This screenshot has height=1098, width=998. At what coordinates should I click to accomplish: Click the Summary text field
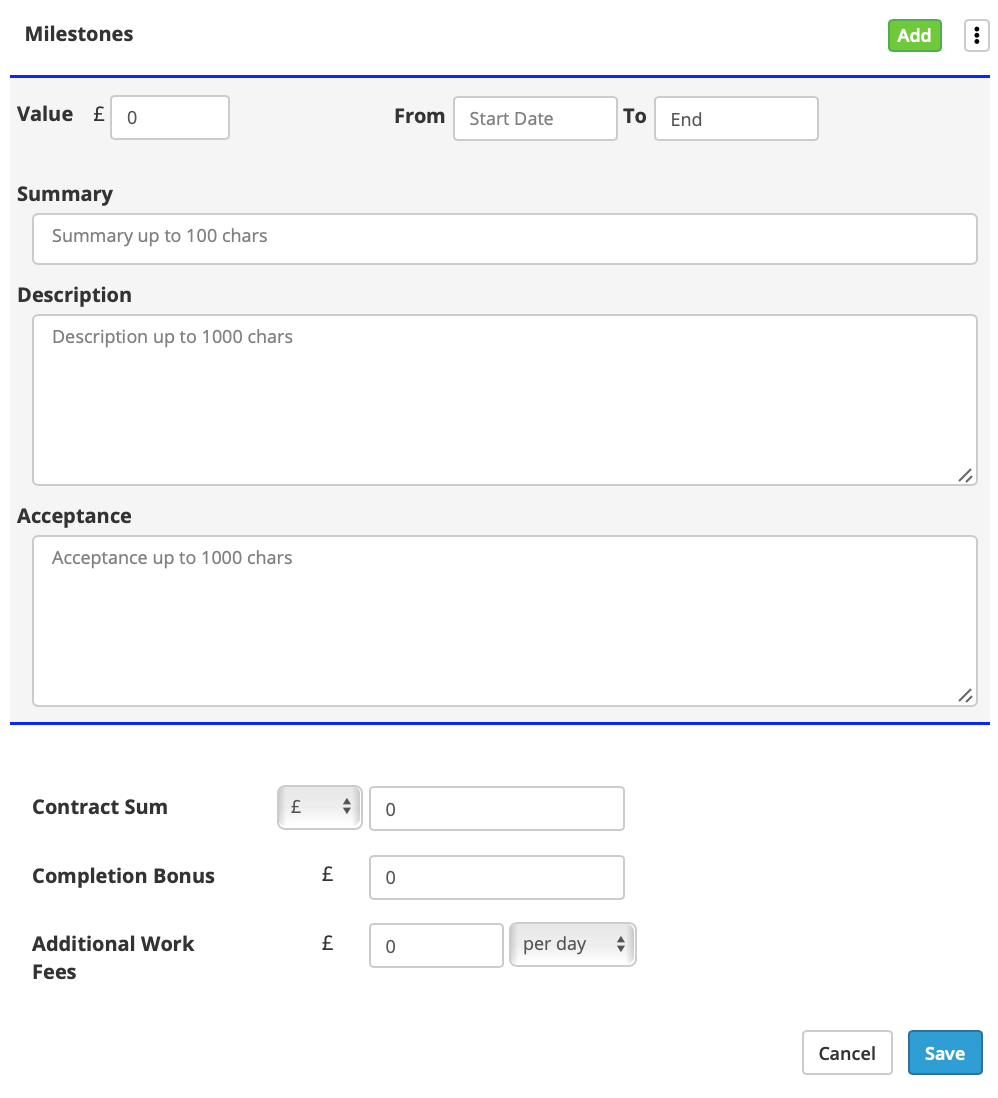[x=505, y=238]
